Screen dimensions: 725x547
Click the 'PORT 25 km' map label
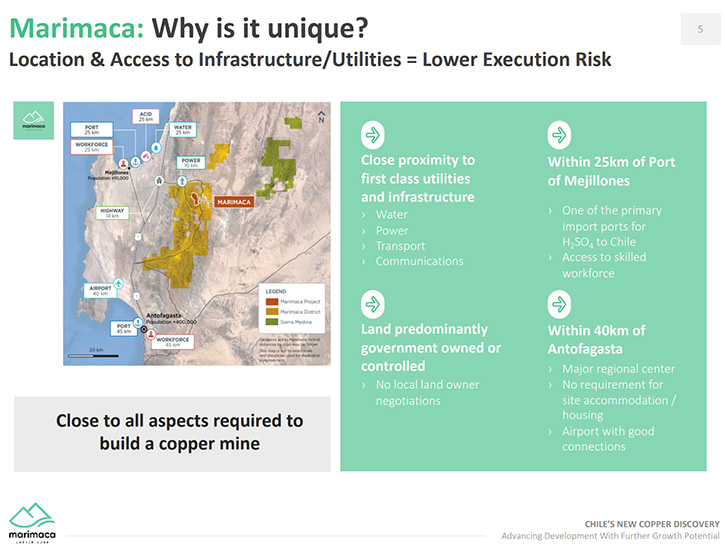92,129
